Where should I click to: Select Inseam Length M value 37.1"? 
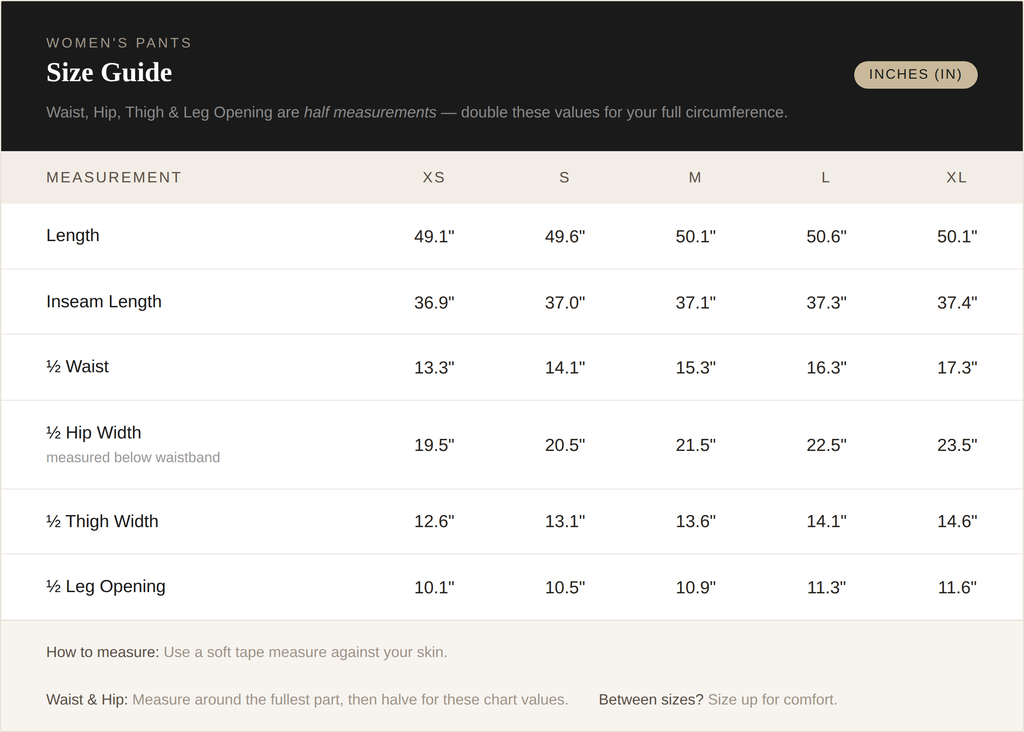(x=696, y=303)
